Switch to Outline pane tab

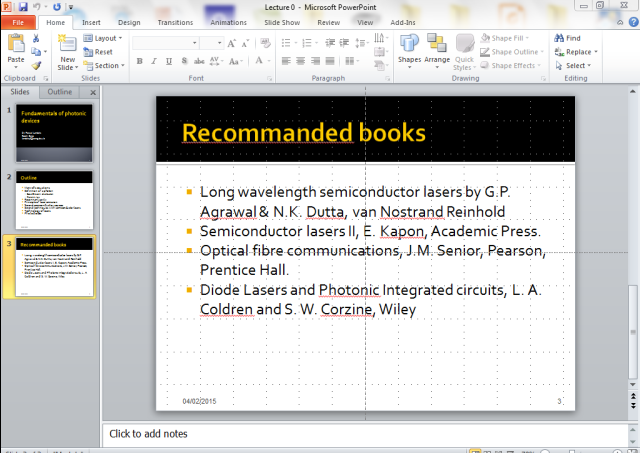pyautogui.click(x=60, y=92)
